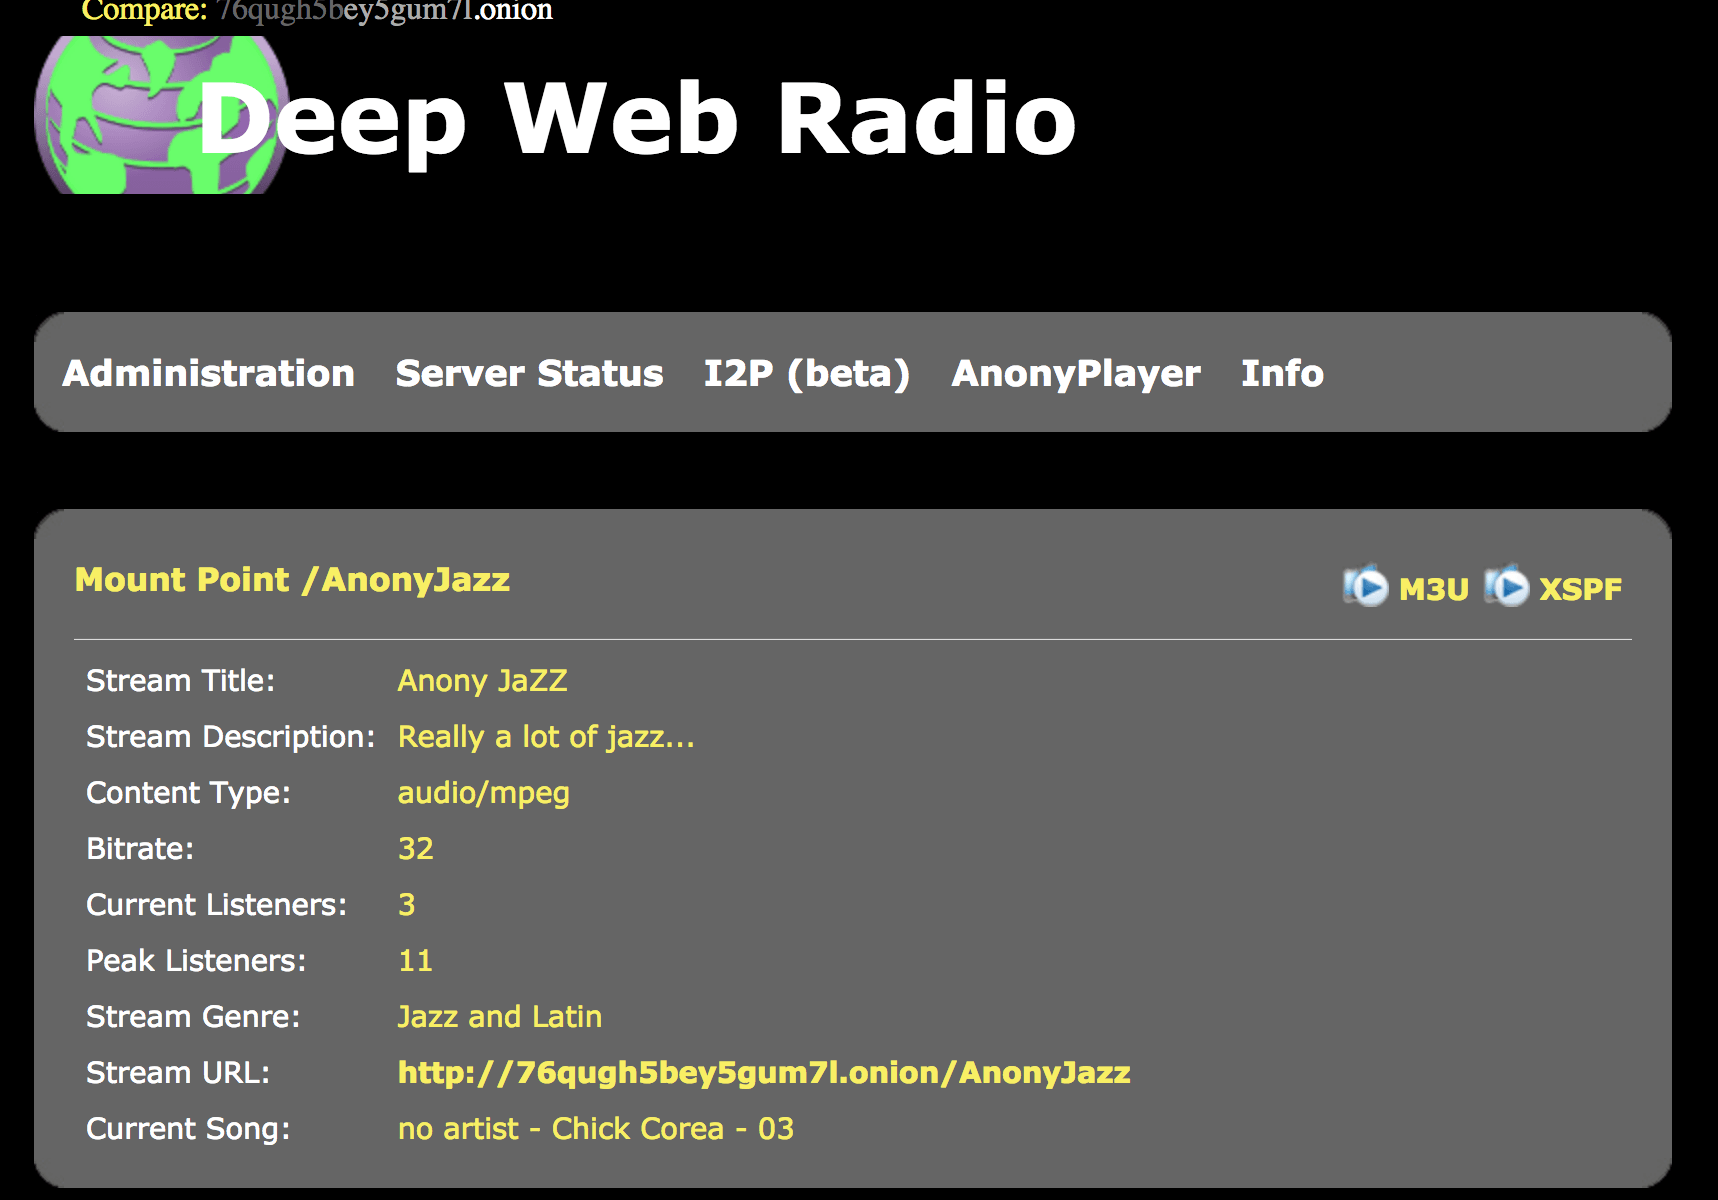Open the M3U playlist link
The height and width of the screenshot is (1200, 1718).
1433,589
